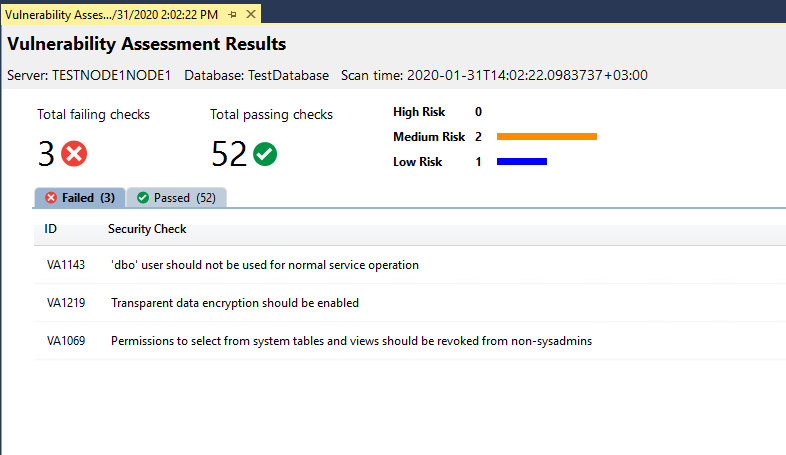
Task: Click the red X icon in Failed tab
Action: pos(51,198)
